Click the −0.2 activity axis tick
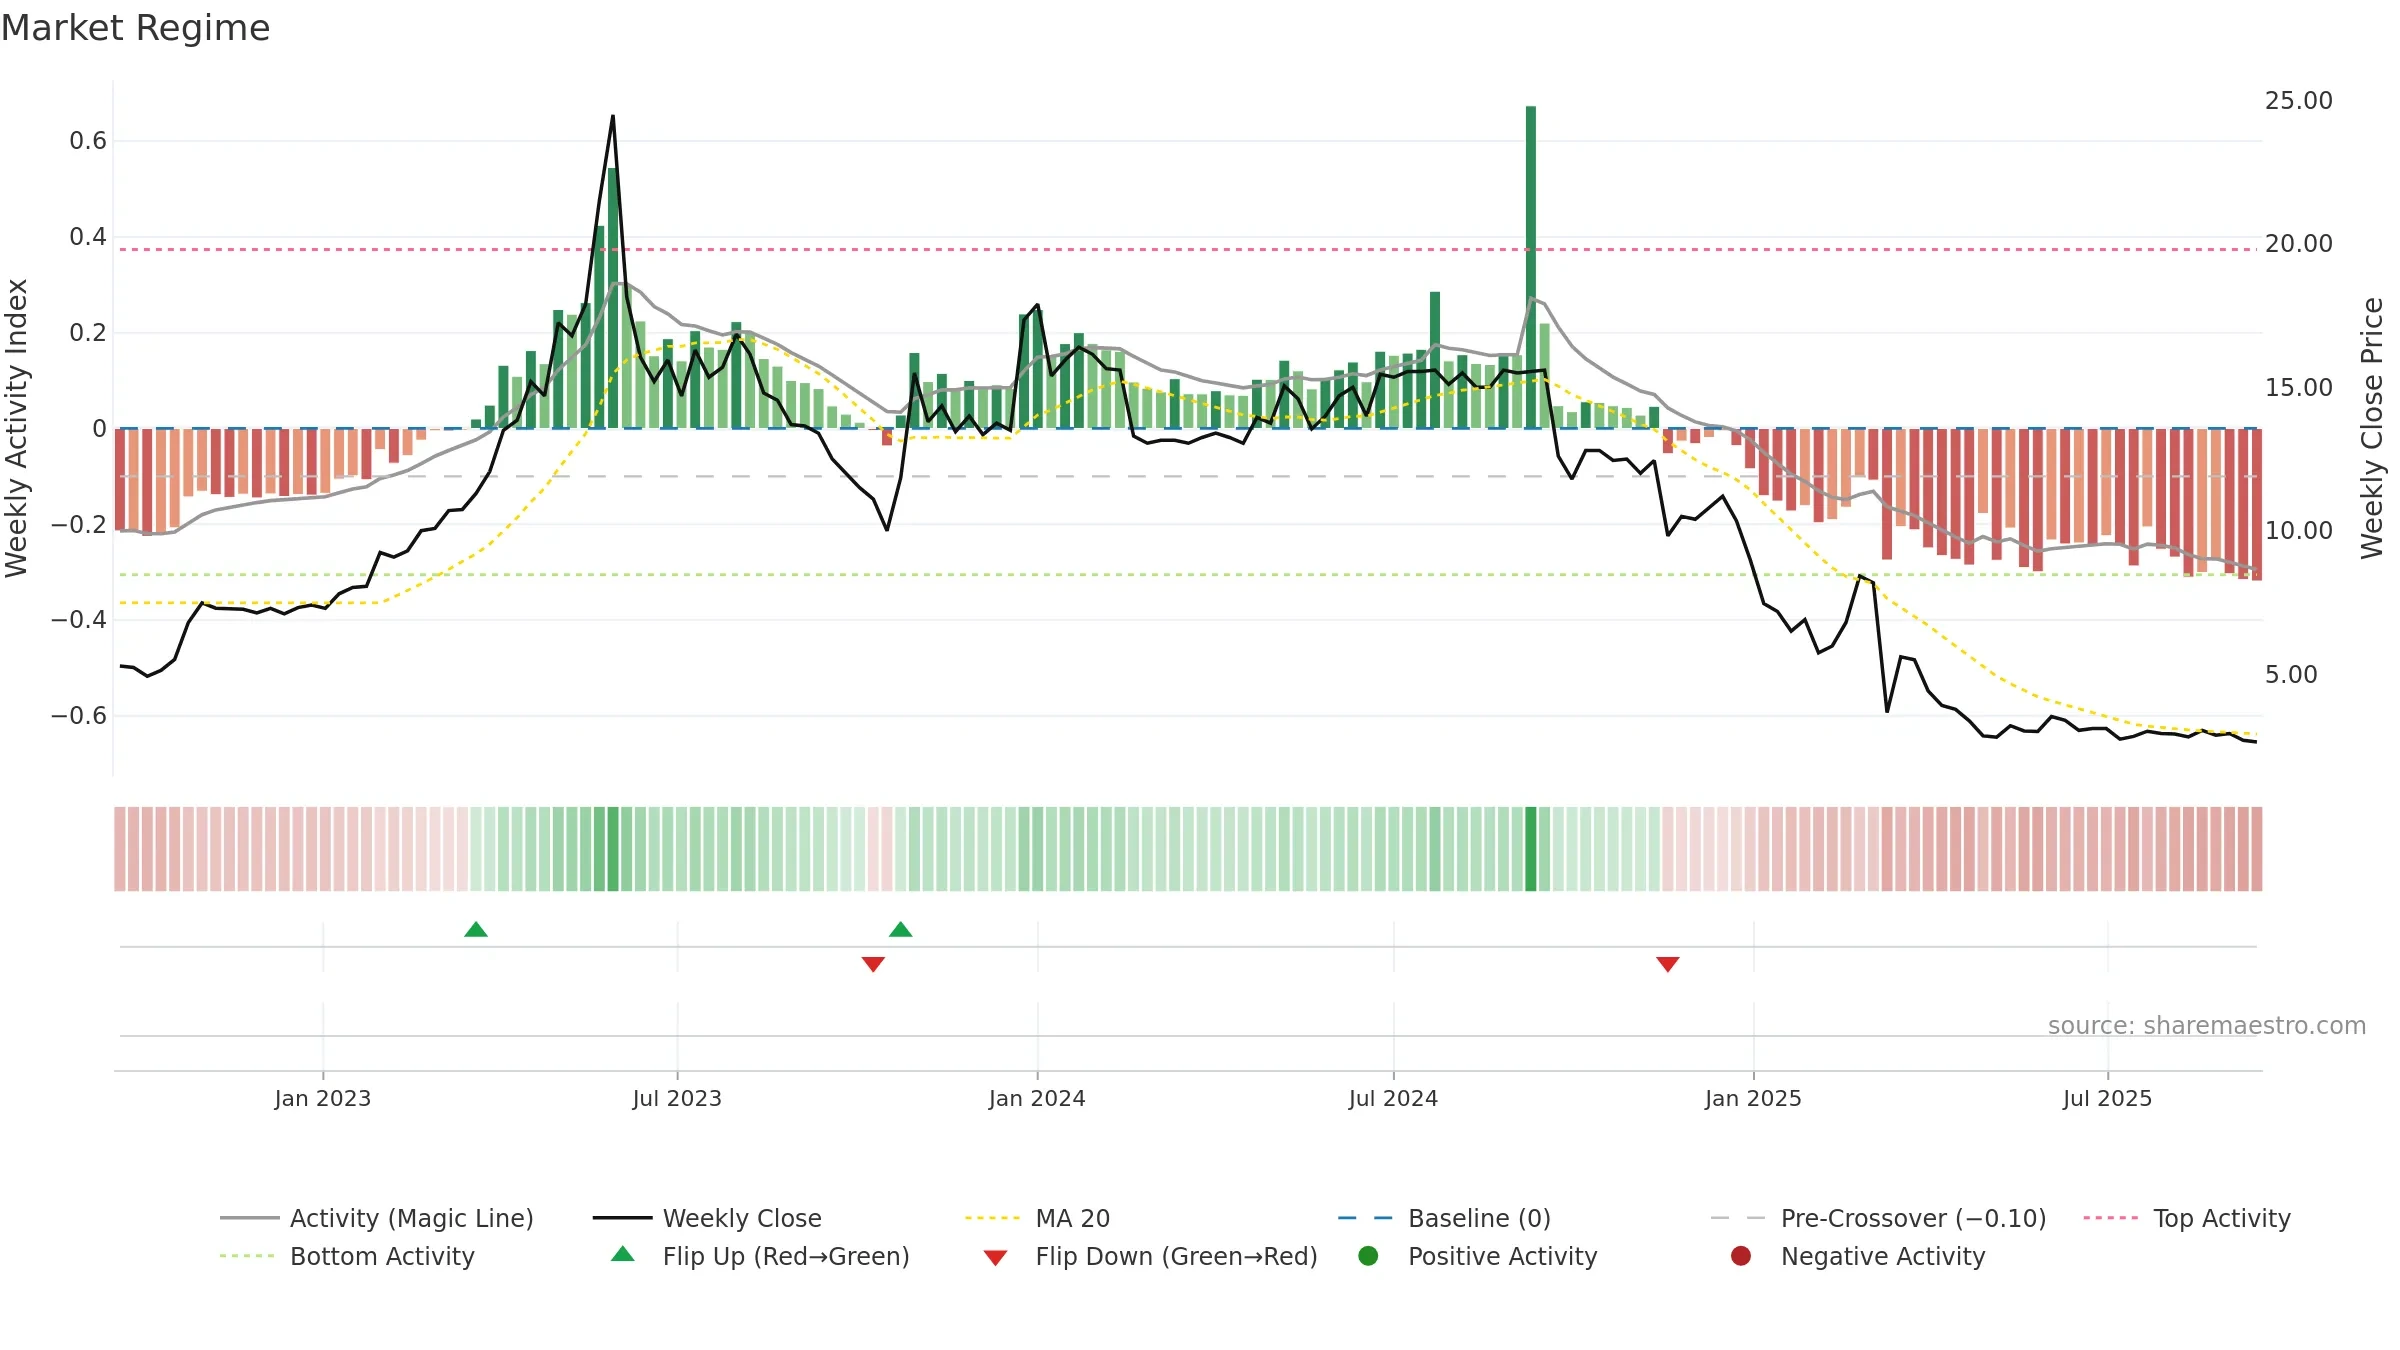 pos(79,524)
